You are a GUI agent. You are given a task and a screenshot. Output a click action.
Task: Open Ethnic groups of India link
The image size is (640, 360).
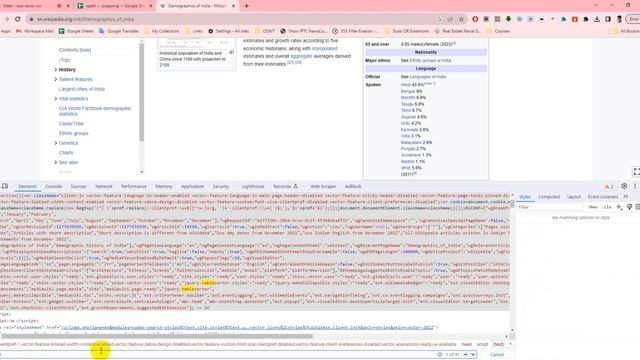(x=430, y=60)
